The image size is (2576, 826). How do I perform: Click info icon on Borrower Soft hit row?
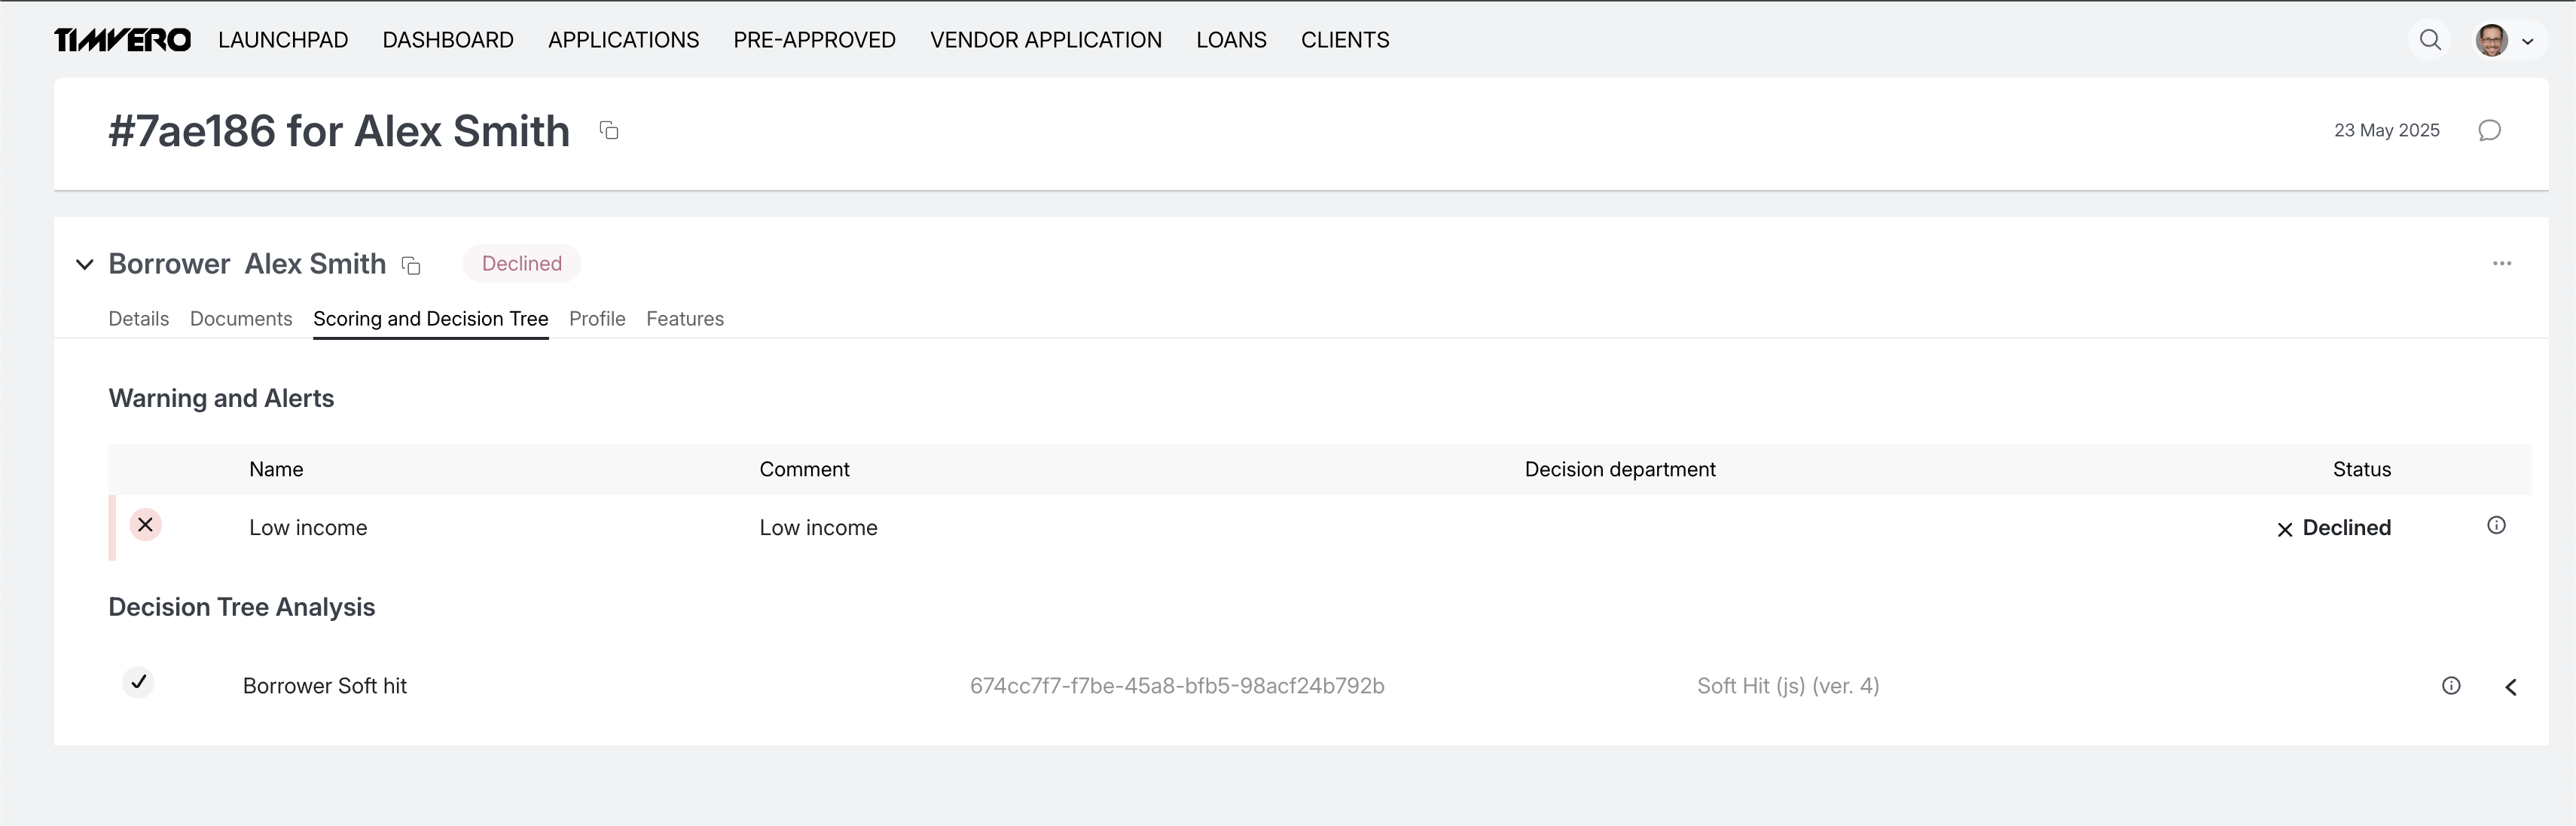tap(2451, 686)
